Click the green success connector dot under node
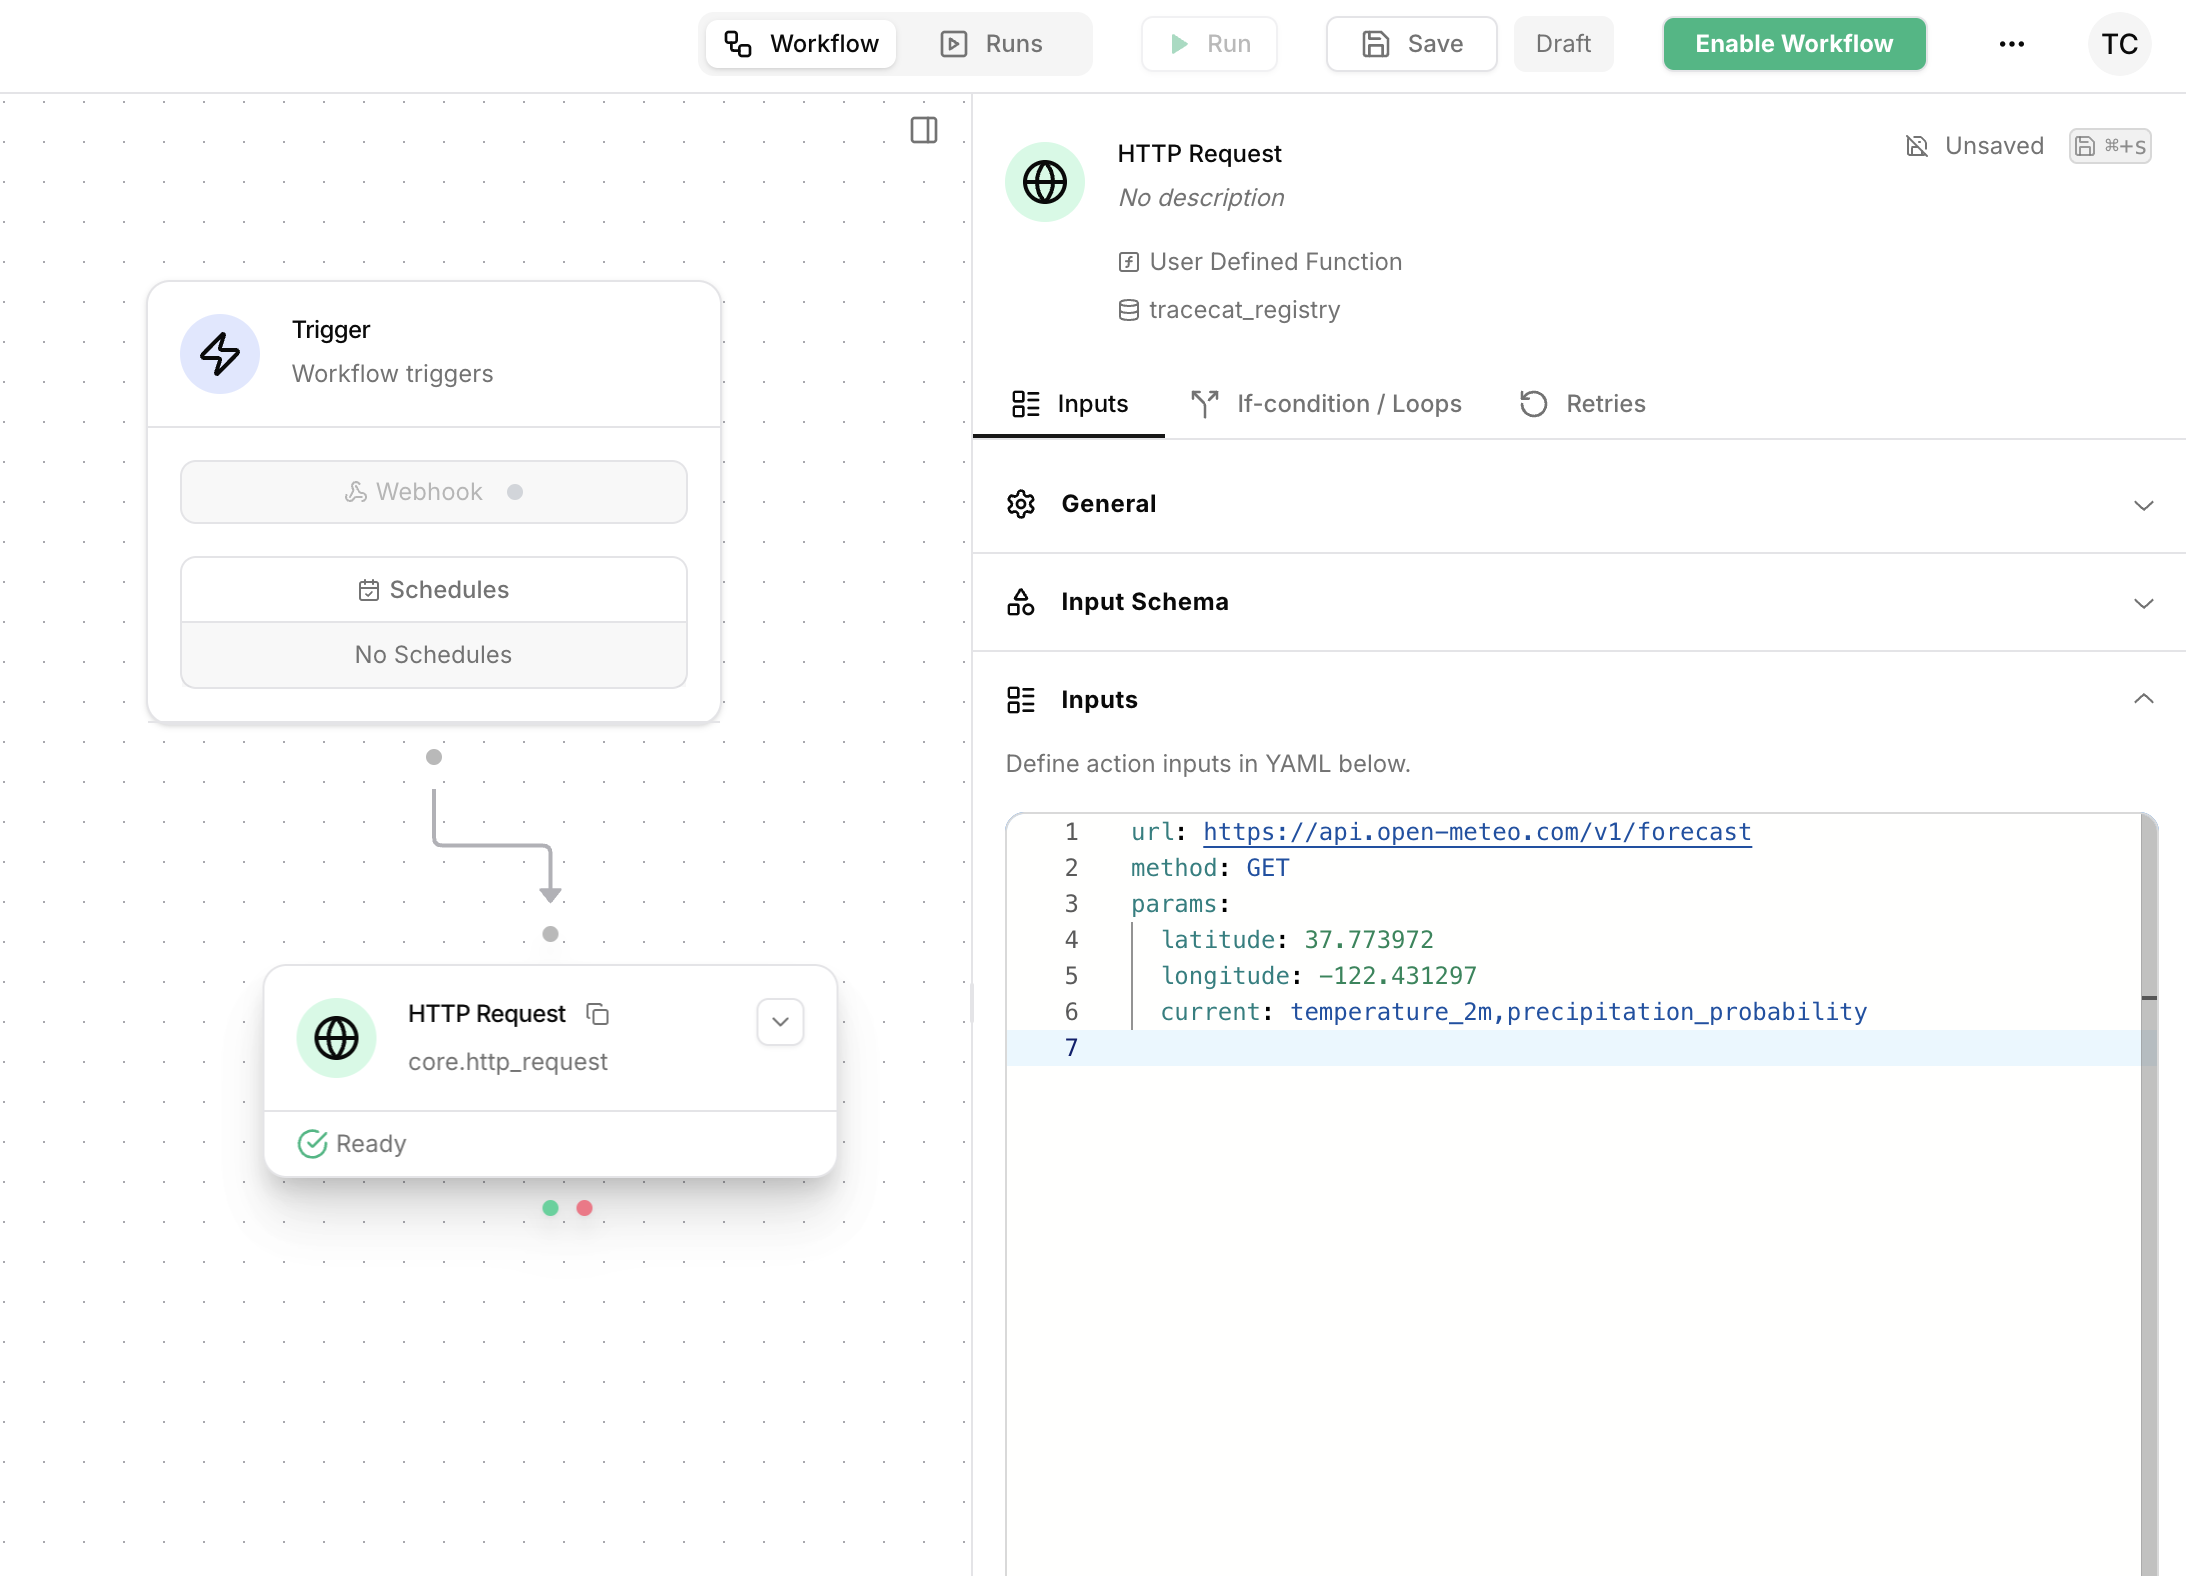The height and width of the screenshot is (1576, 2186). pyautogui.click(x=550, y=1208)
